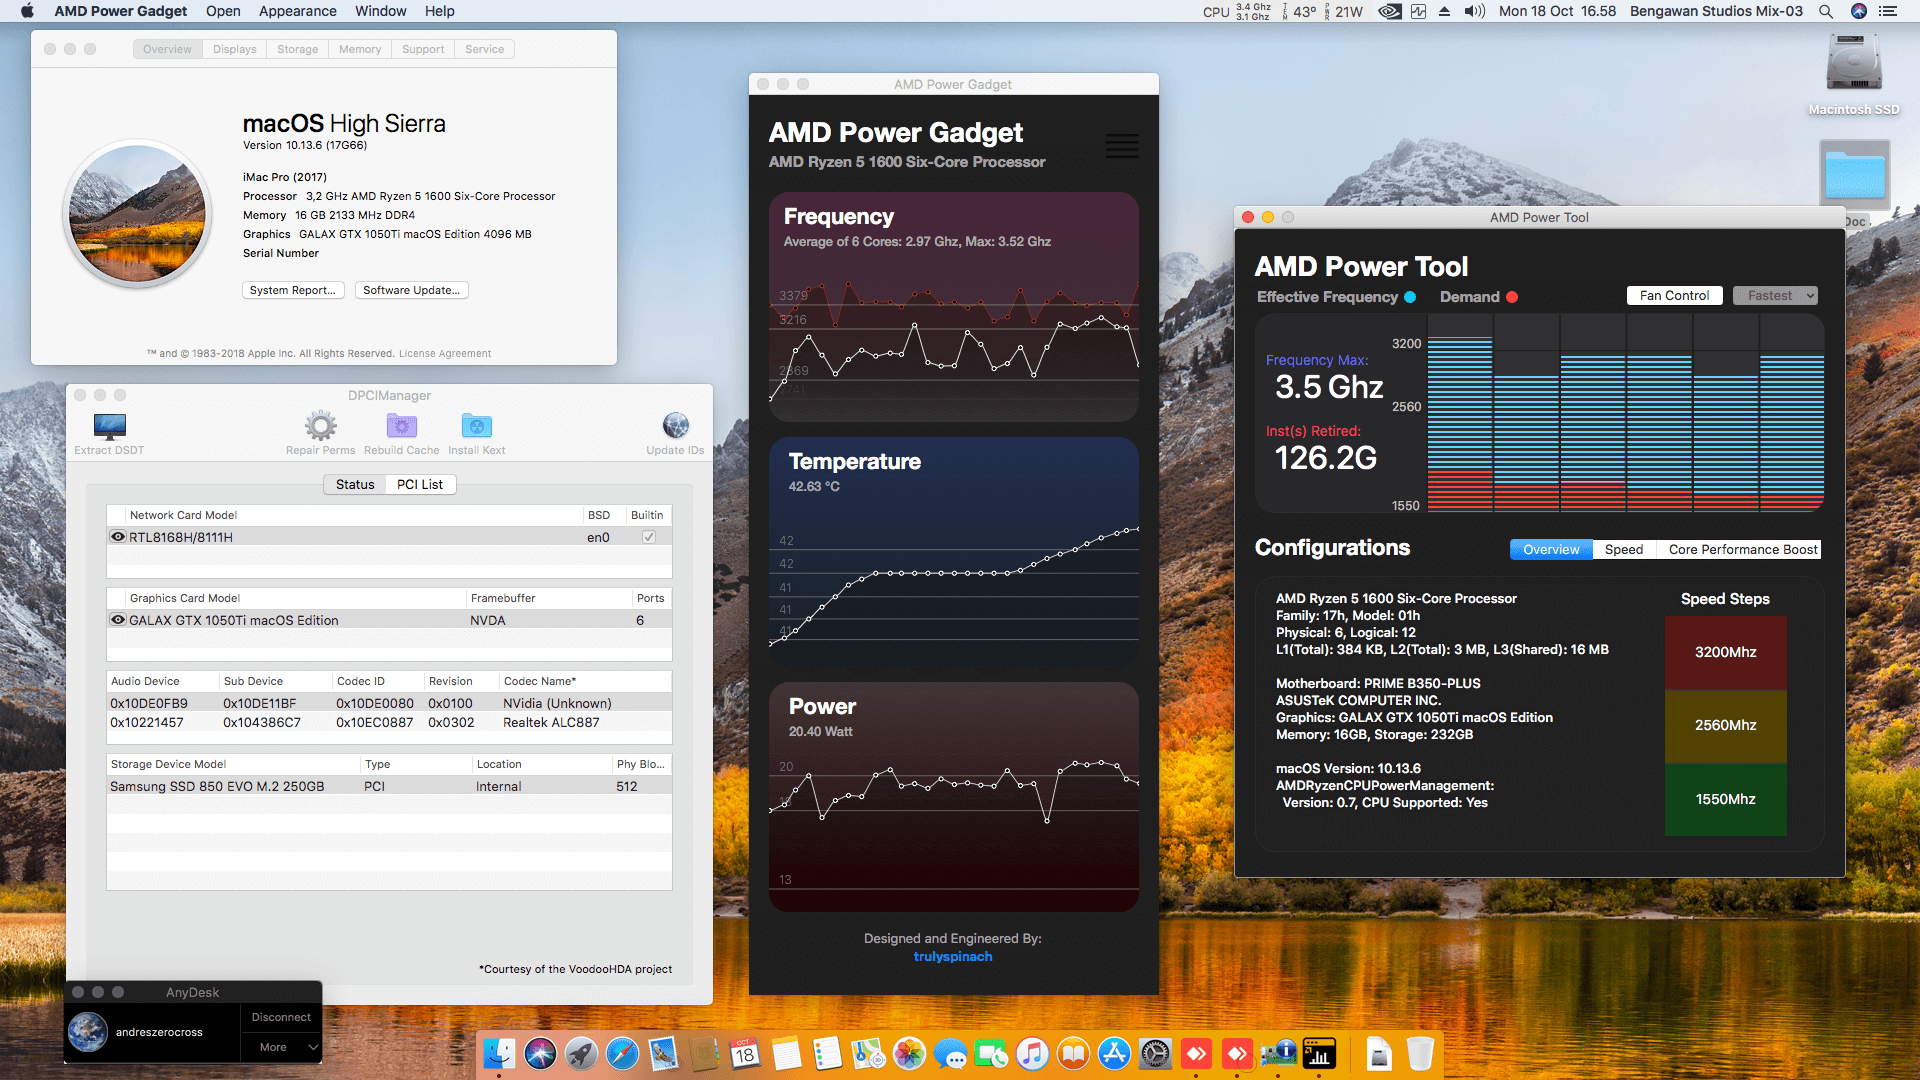Viewport: 1920px width, 1080px height.
Task: Open Launchpad rocket in dock
Action: [581, 1053]
